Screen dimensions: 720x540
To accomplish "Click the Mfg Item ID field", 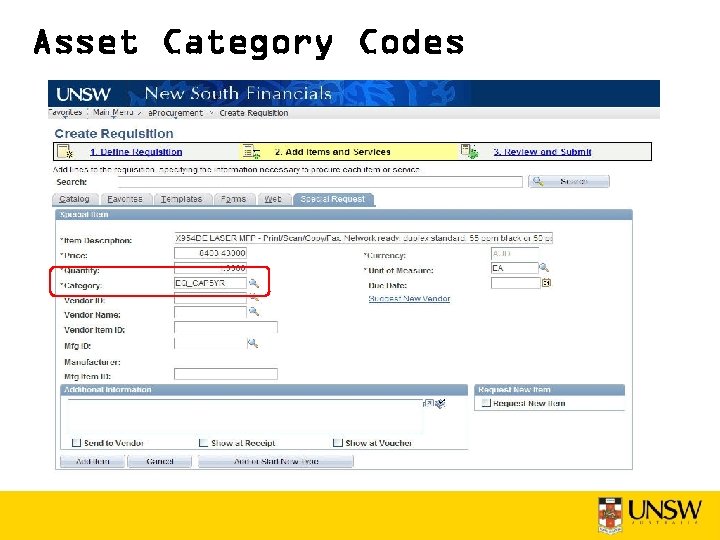I will tap(226, 374).
